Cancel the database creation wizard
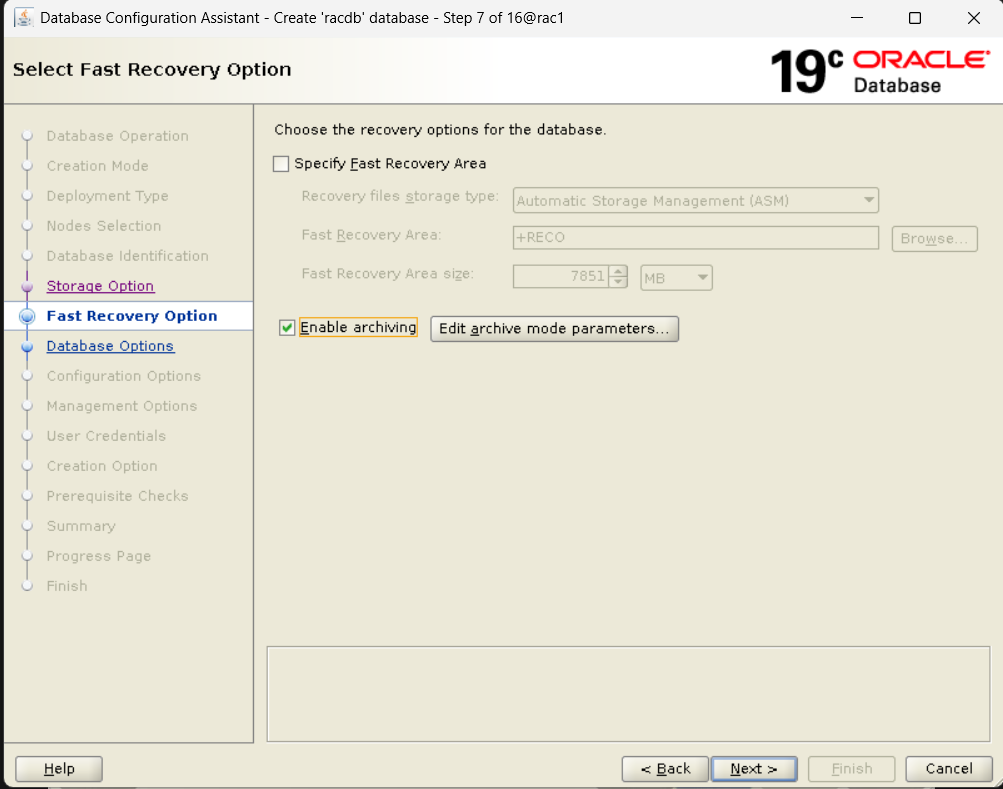The image size is (1003, 789). (949, 769)
